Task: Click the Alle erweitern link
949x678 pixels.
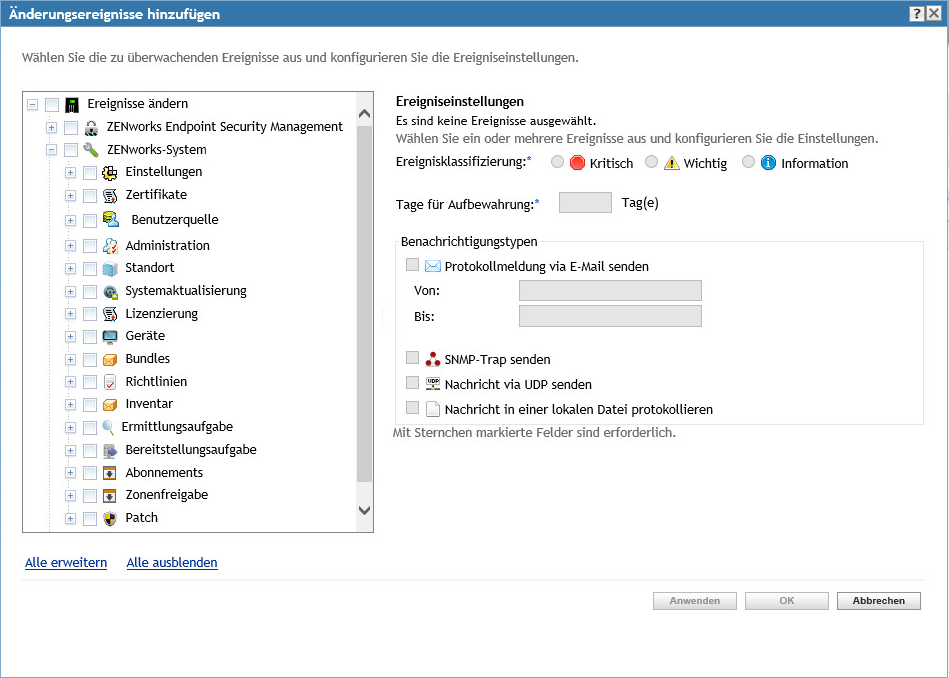Action: [66, 563]
